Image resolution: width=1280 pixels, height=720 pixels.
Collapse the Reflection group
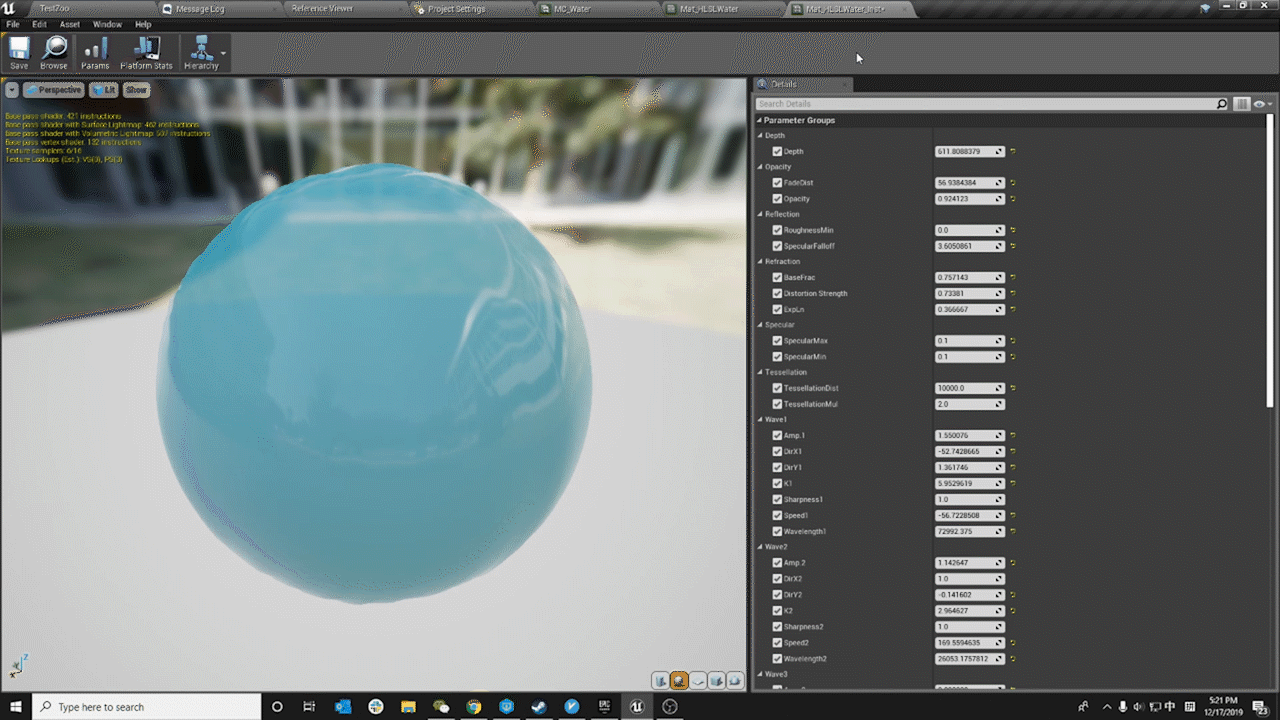(x=760, y=214)
